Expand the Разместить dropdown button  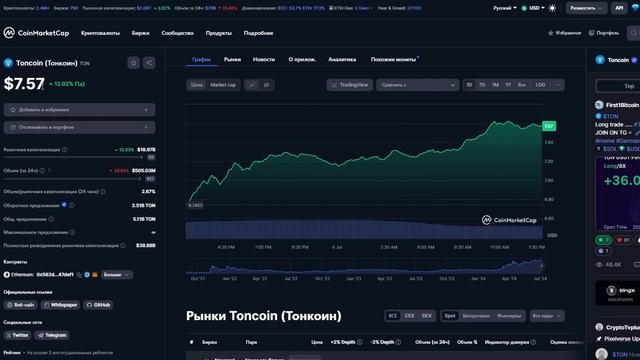586,8
